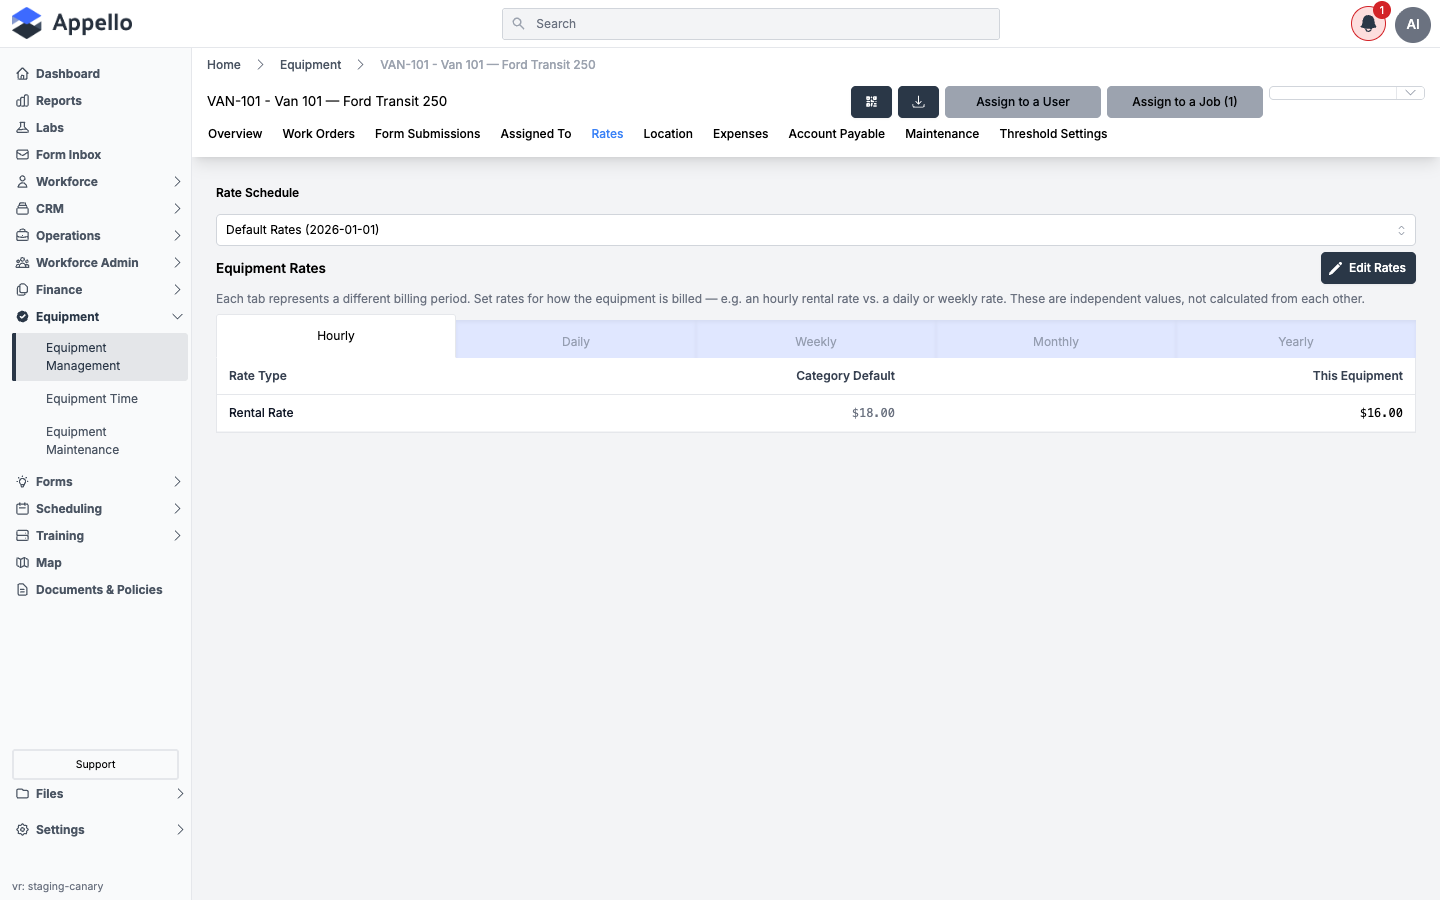Click Assign to a User button
The image size is (1440, 918).
coord(1023,102)
